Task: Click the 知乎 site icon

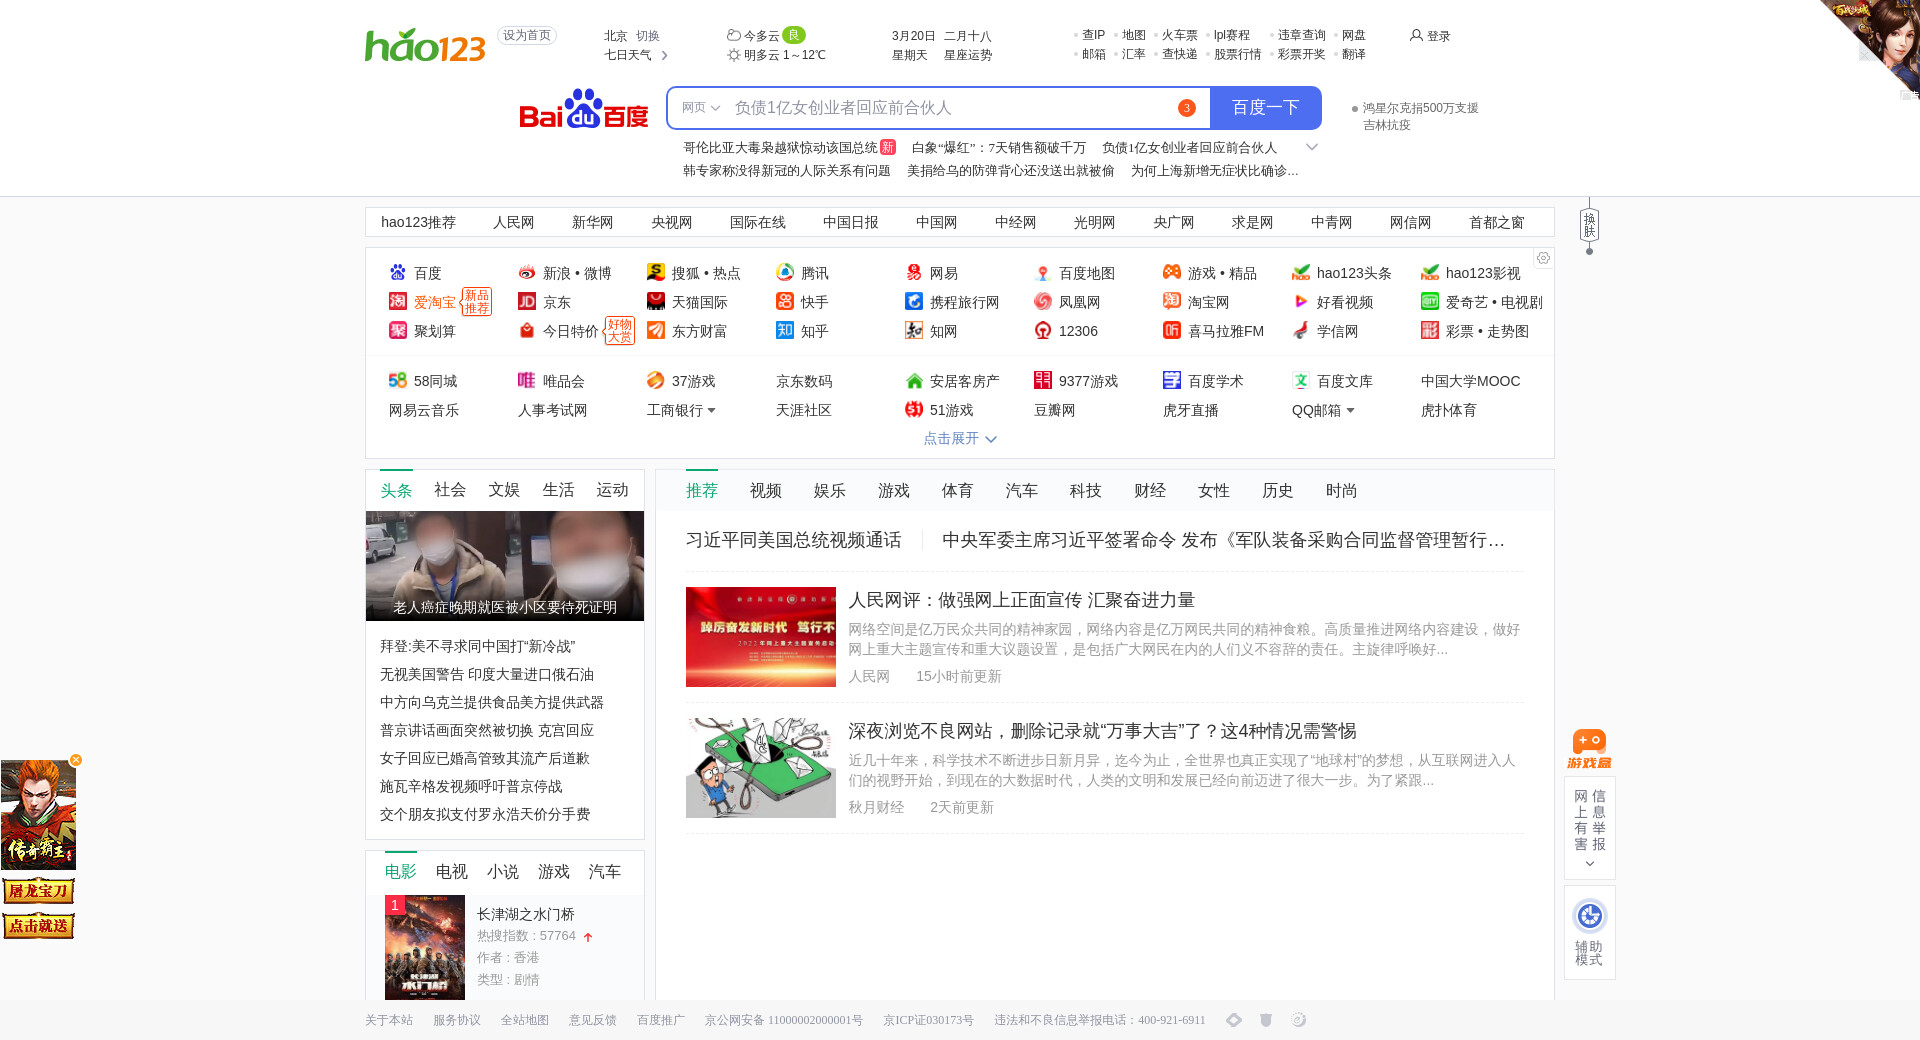Action: [x=785, y=331]
